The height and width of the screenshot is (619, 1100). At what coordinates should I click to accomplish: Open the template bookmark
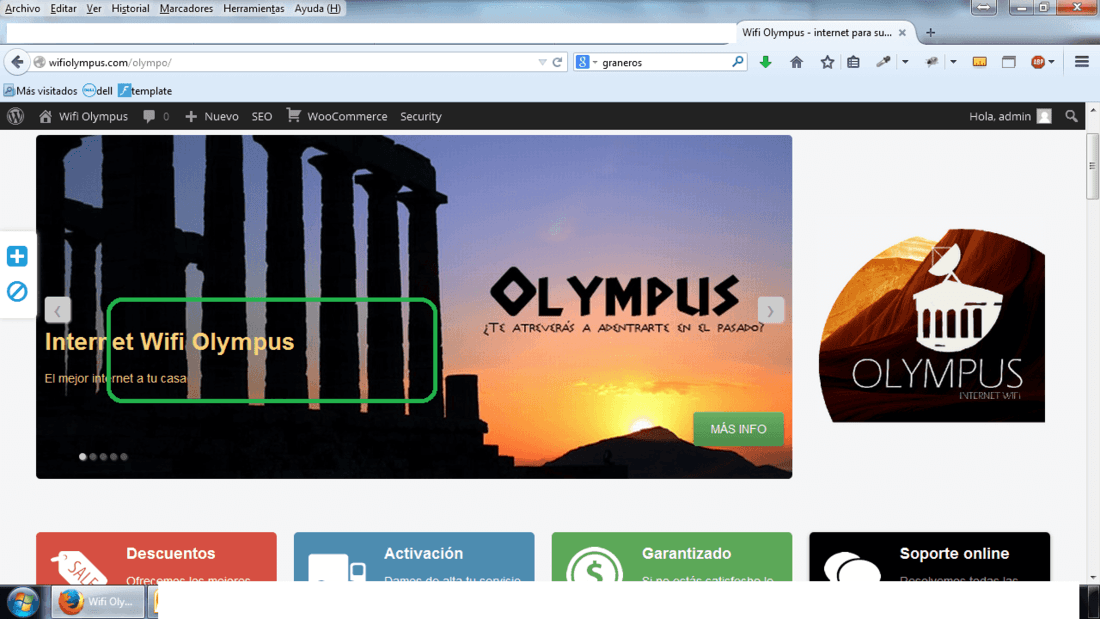point(145,91)
